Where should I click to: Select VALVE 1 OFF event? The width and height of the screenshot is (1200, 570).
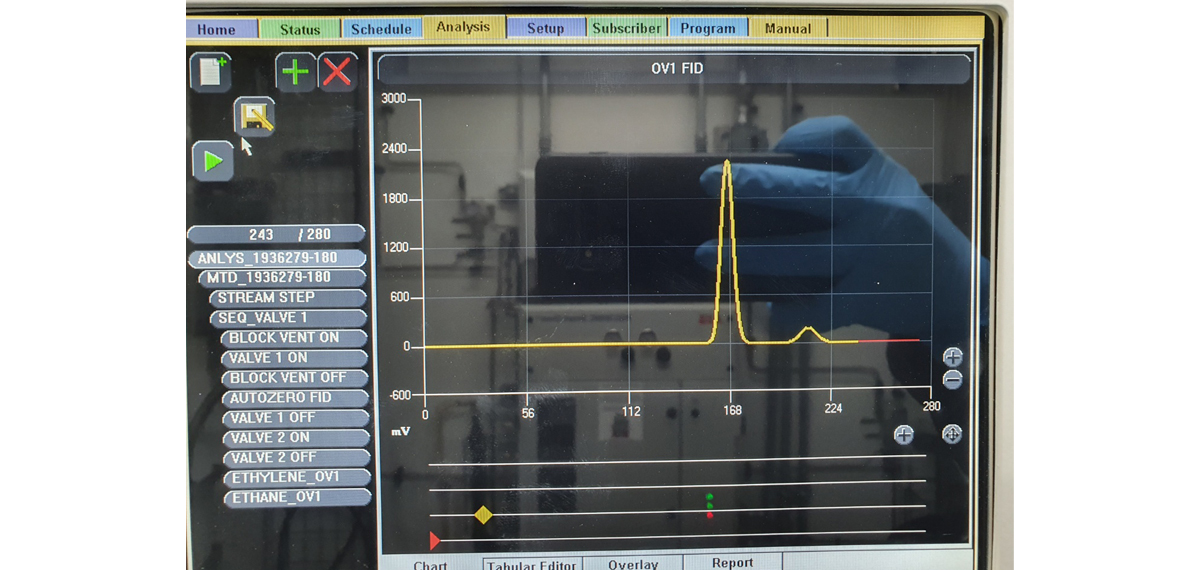296,418
